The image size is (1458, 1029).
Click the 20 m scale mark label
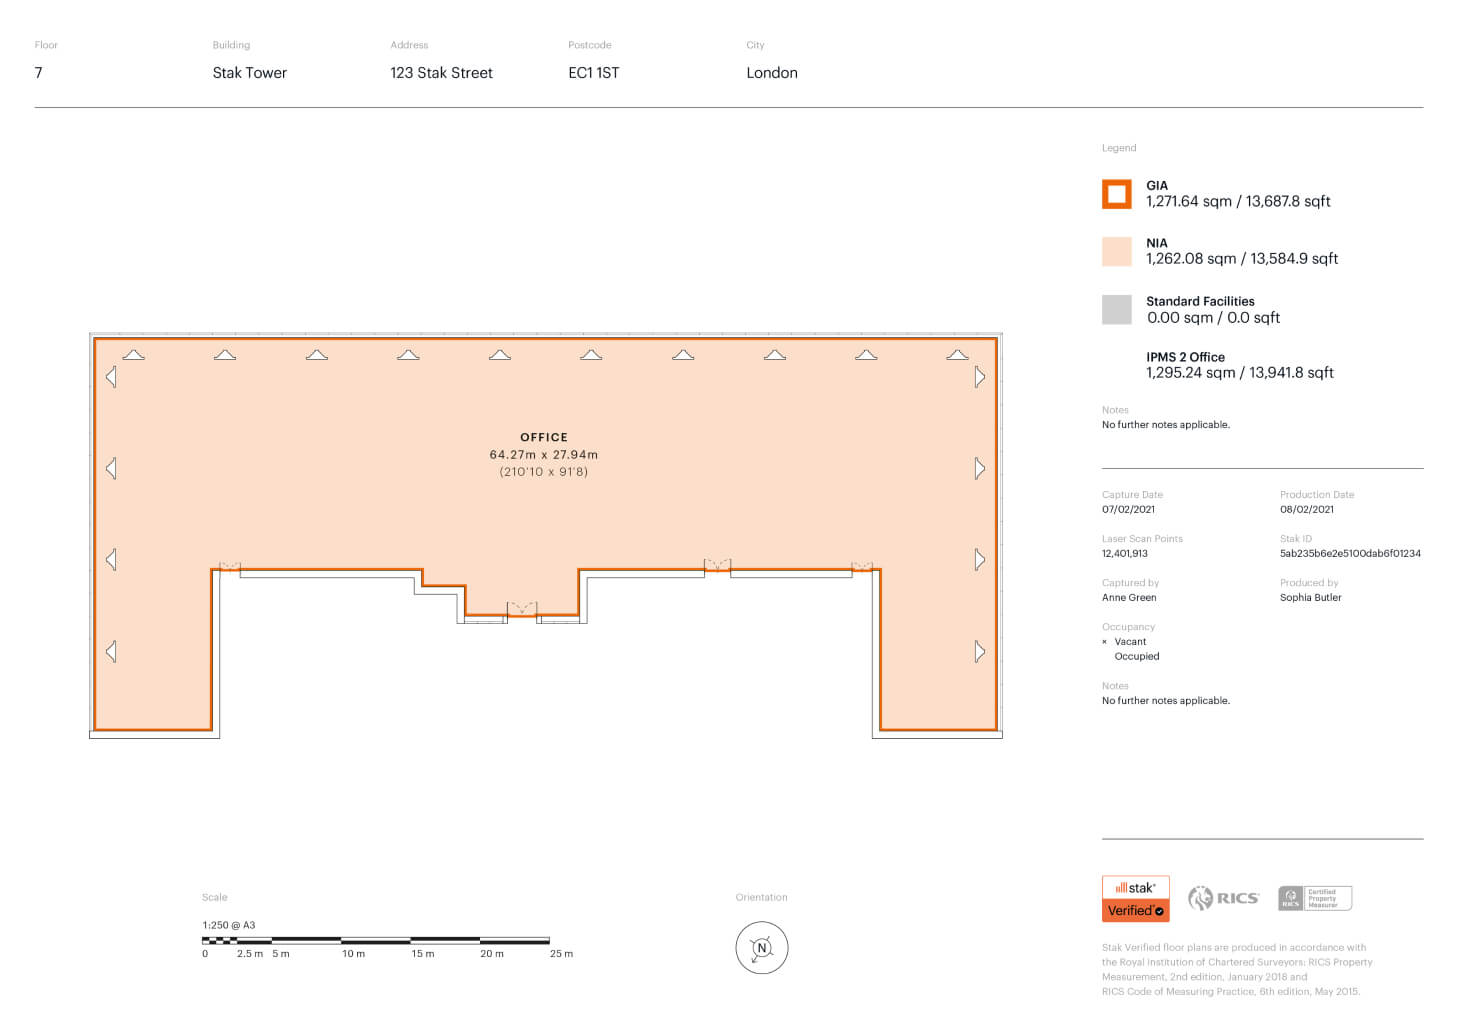(492, 954)
